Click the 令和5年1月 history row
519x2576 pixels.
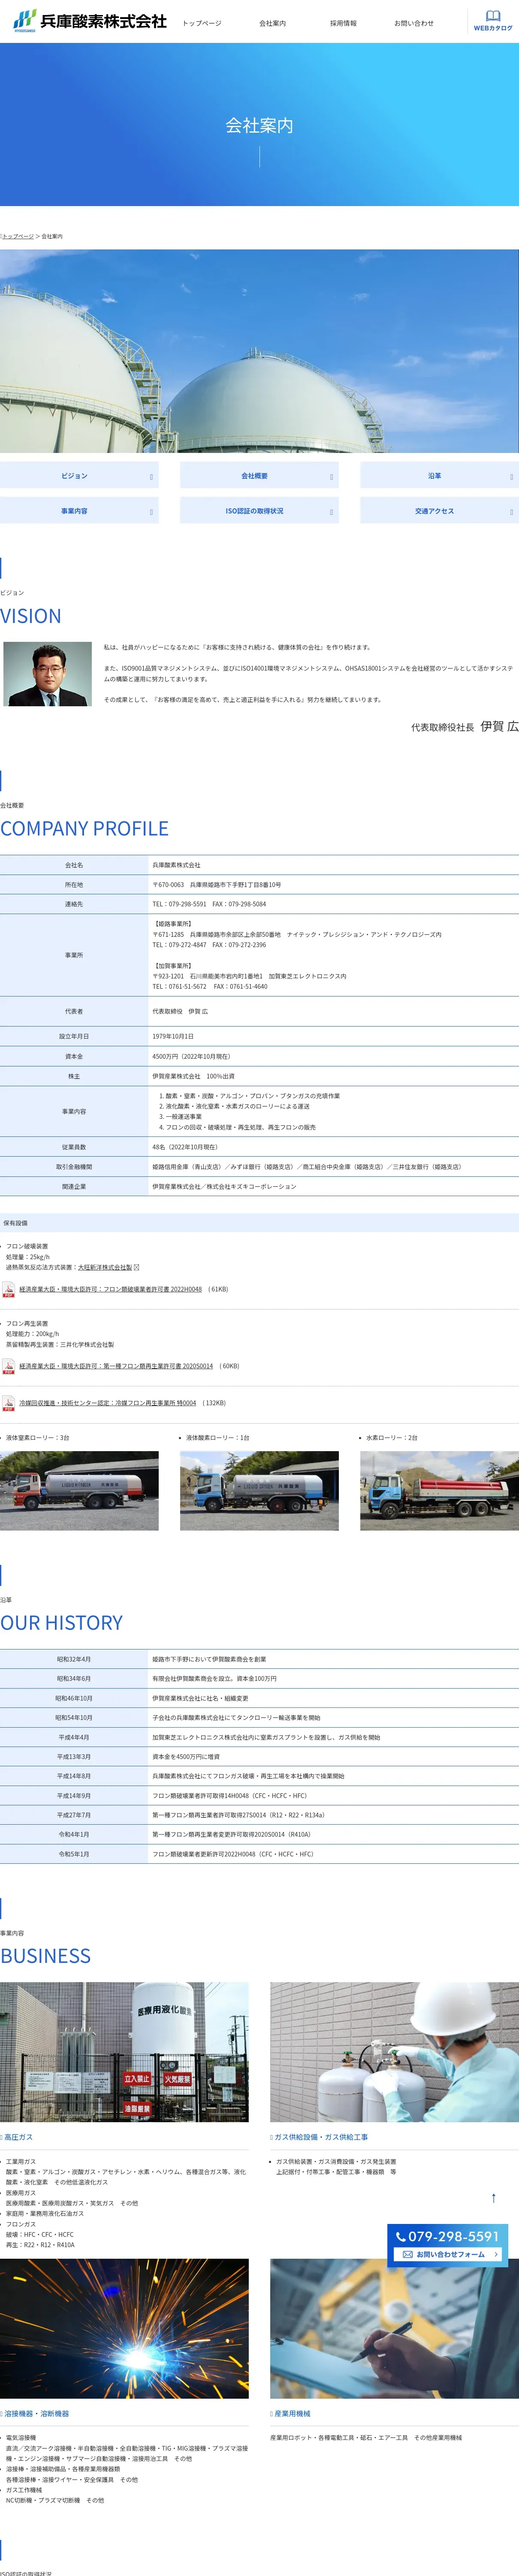click(x=259, y=1854)
